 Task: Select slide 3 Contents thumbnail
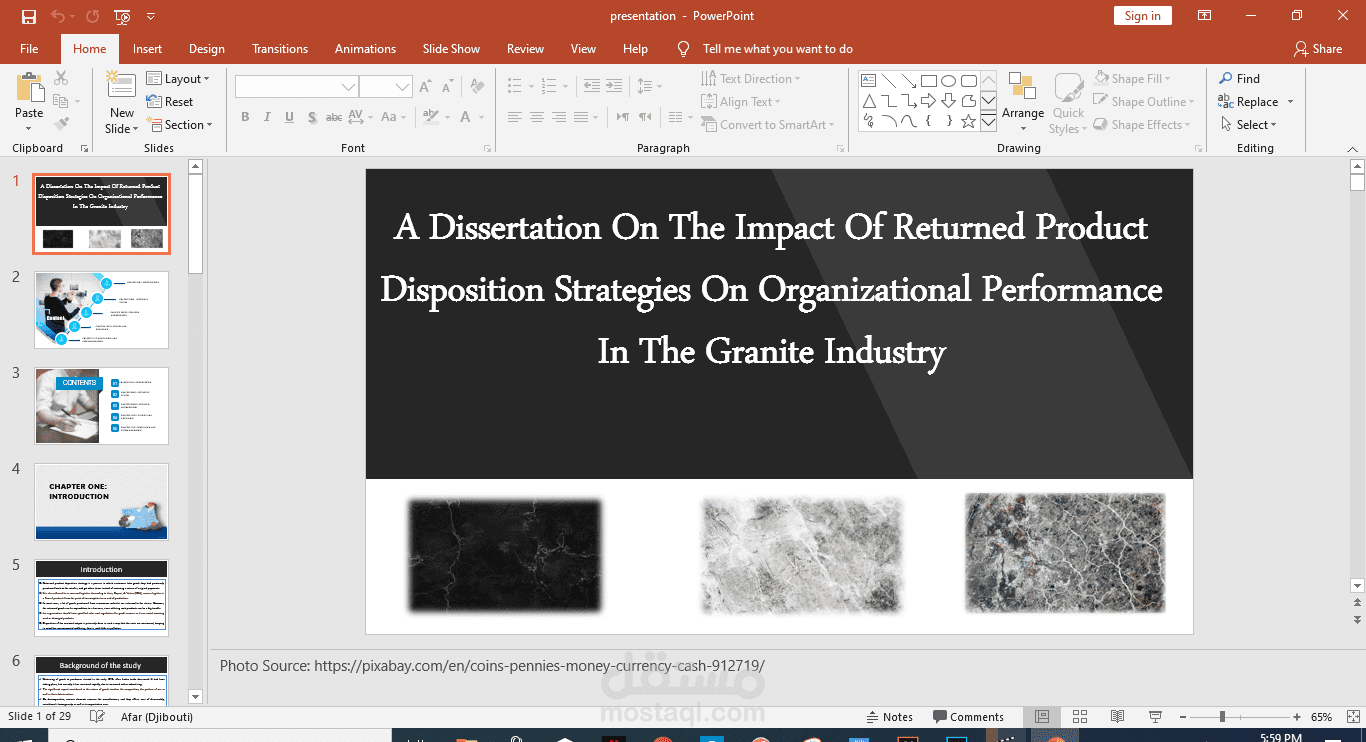pos(101,406)
